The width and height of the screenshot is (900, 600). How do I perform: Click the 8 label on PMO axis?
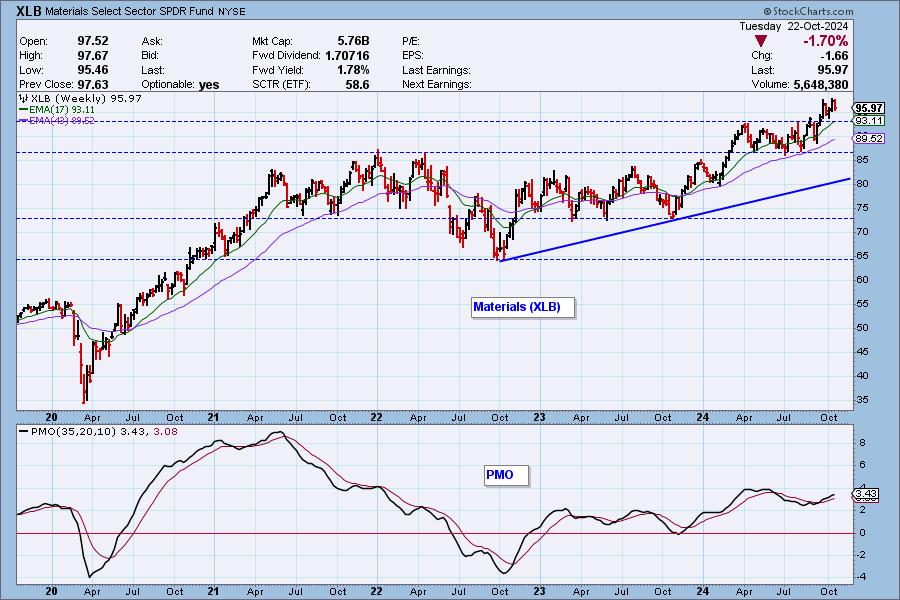862,443
